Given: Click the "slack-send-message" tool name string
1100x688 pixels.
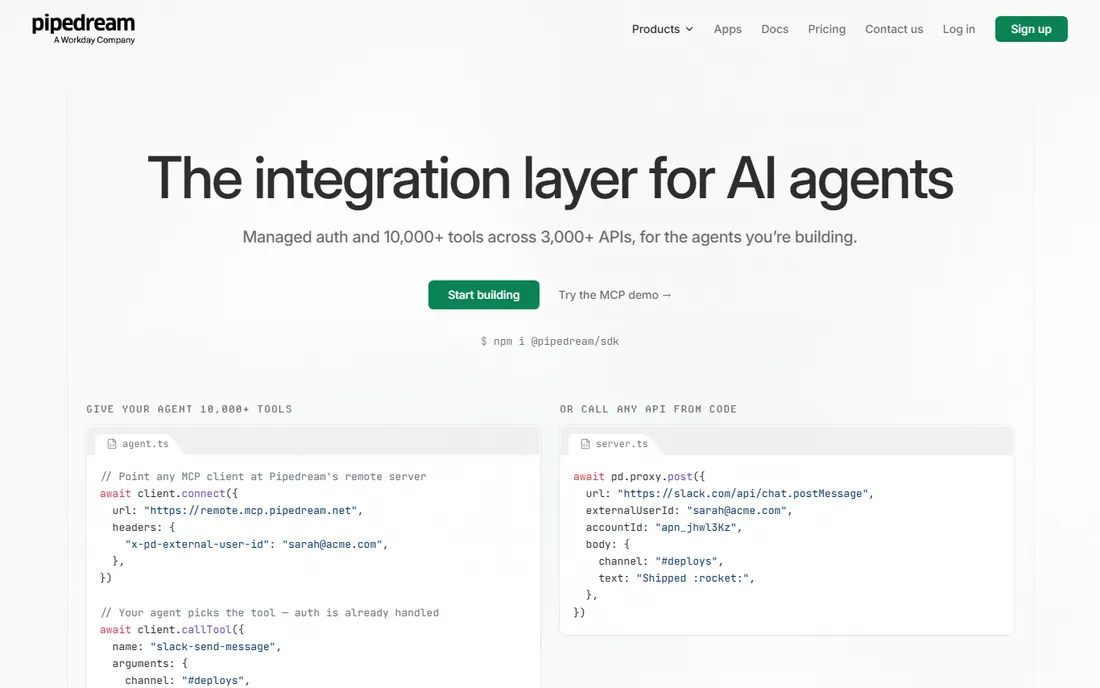Looking at the screenshot, I should coord(213,647).
